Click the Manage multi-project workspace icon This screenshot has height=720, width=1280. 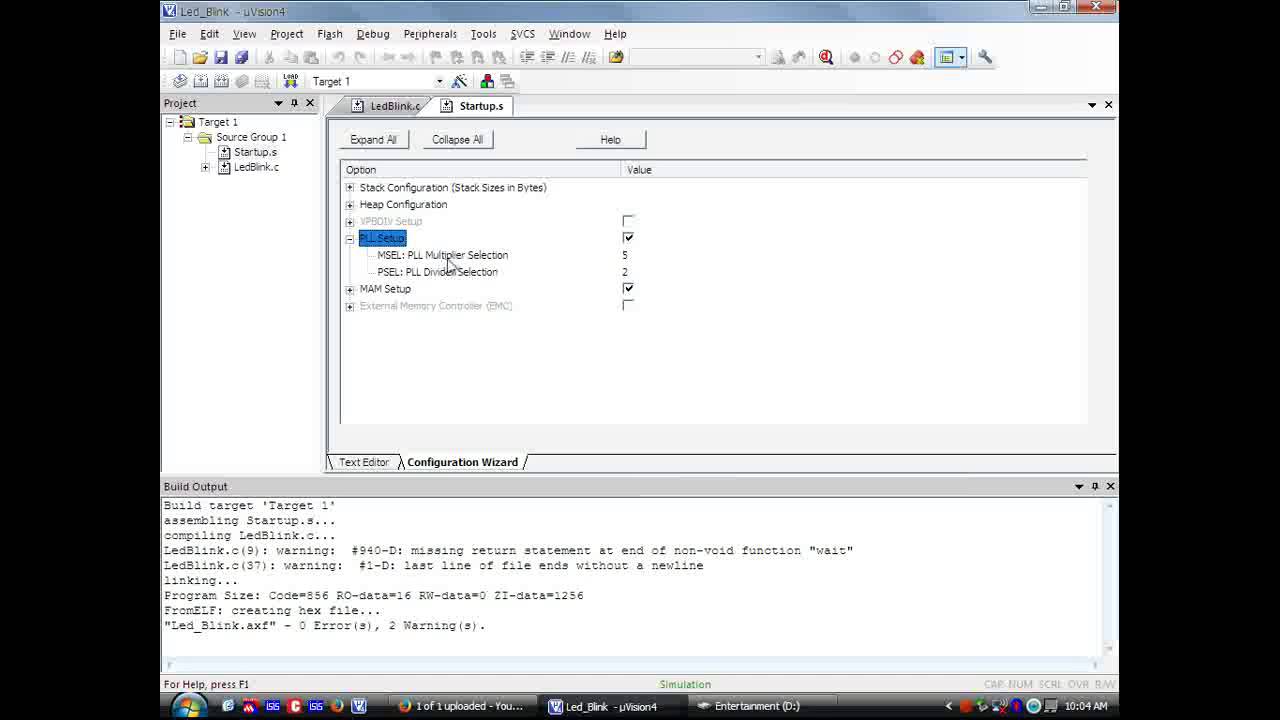507,81
